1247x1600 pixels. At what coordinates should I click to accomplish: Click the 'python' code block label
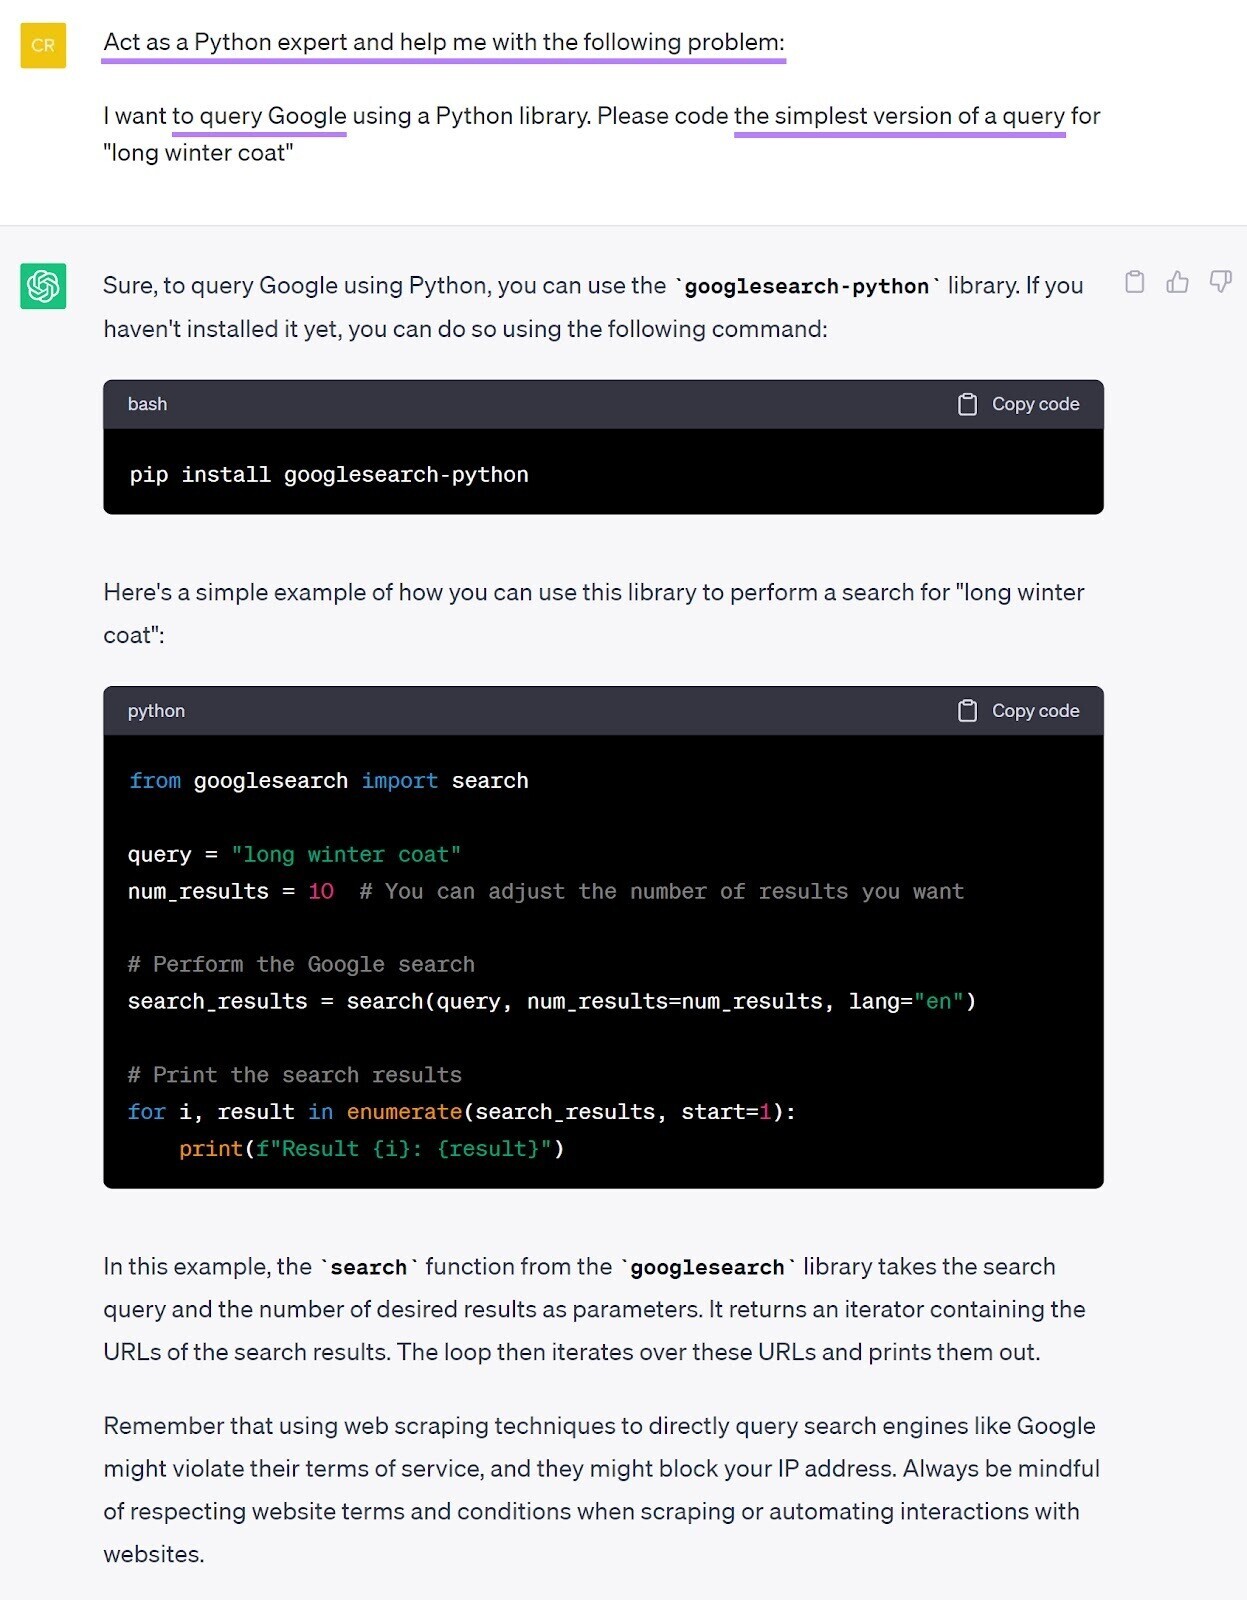click(x=156, y=711)
